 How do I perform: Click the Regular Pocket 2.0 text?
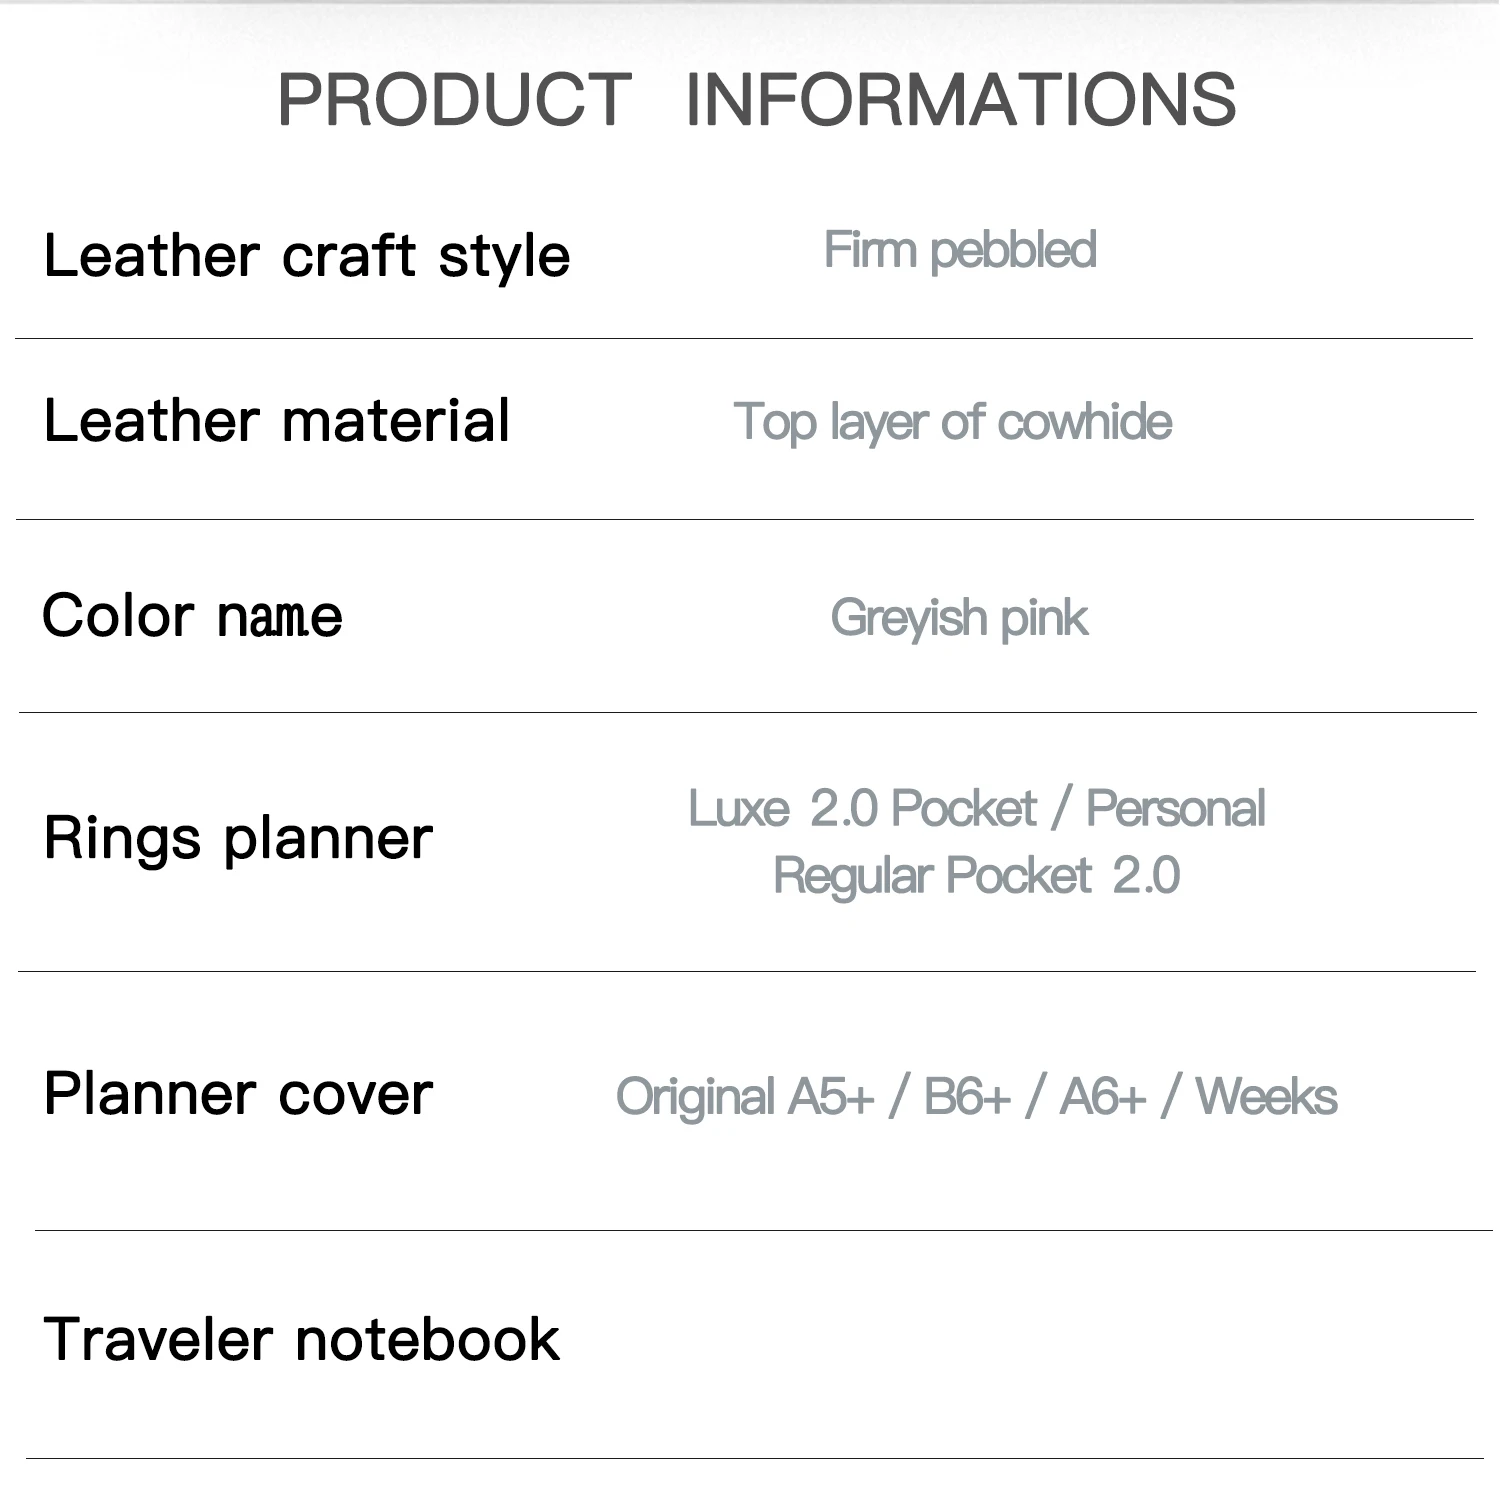976,876
